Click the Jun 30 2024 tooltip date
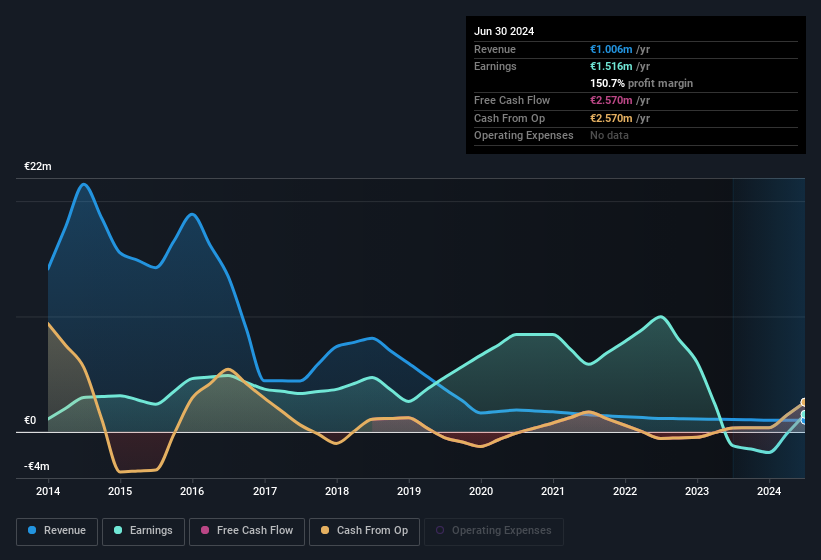Screen dimensions: 821x560 504,31
